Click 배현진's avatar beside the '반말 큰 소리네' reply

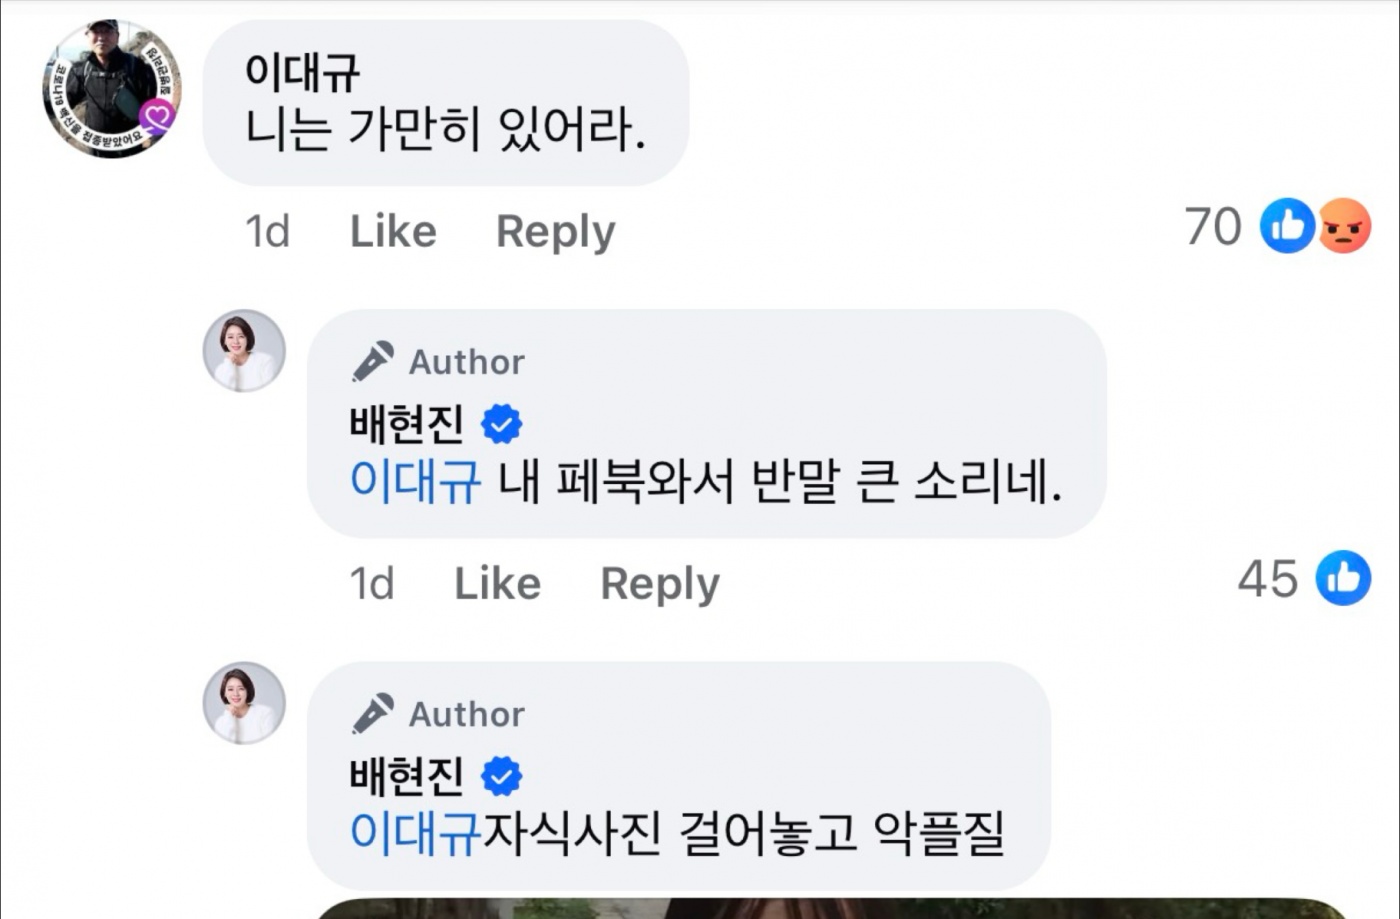244,350
